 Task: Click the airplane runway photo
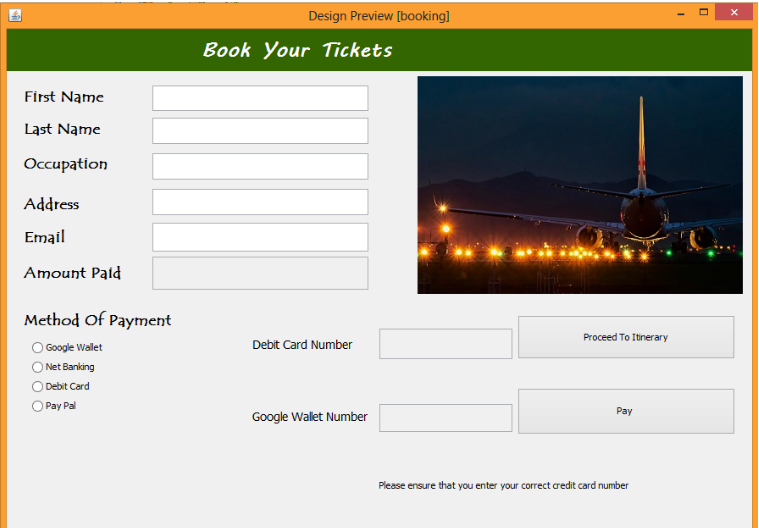[580, 185]
